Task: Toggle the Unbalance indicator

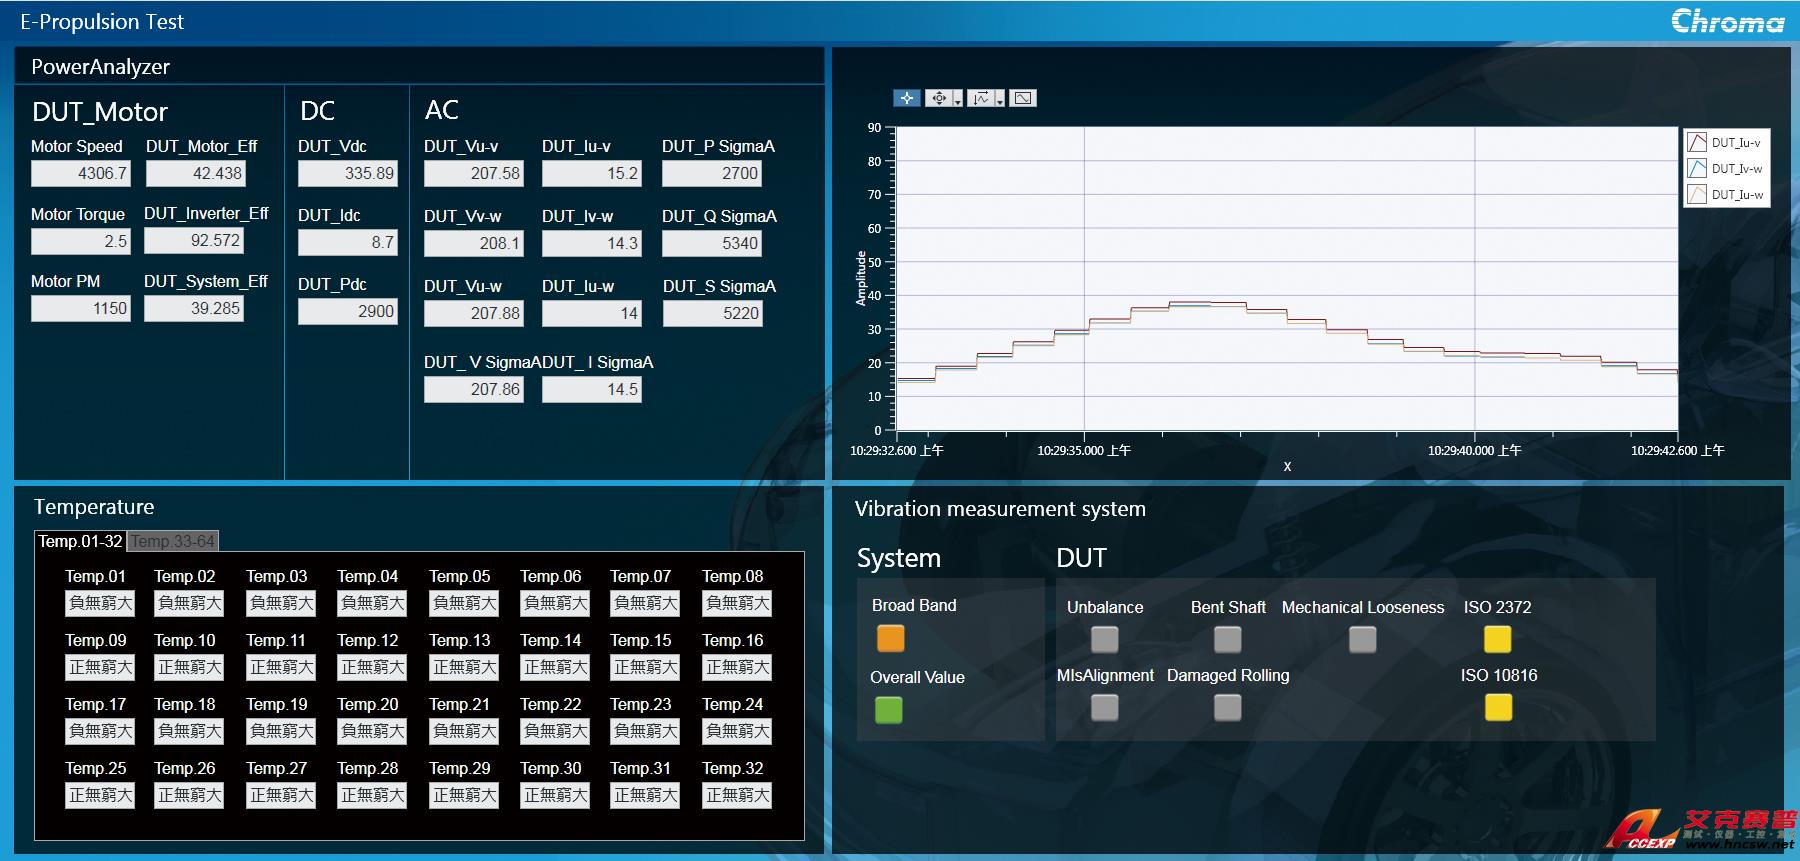Action: pyautogui.click(x=1104, y=639)
